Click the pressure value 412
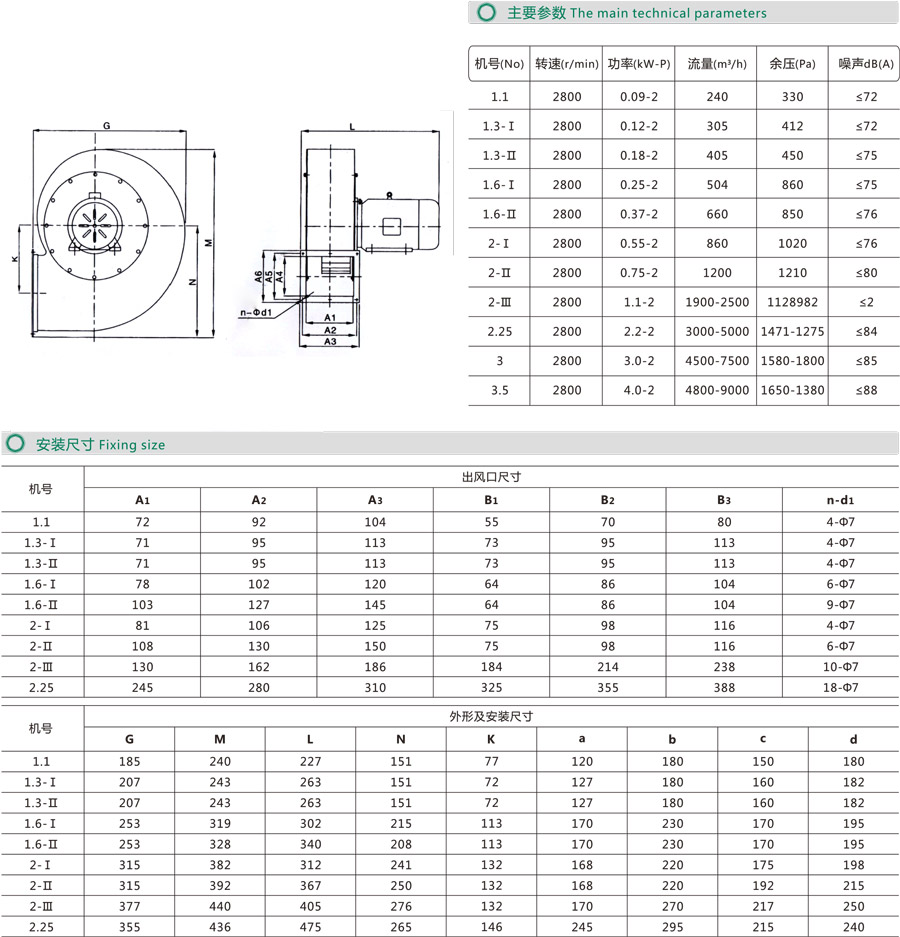This screenshot has height=937, width=900. pyautogui.click(x=792, y=126)
